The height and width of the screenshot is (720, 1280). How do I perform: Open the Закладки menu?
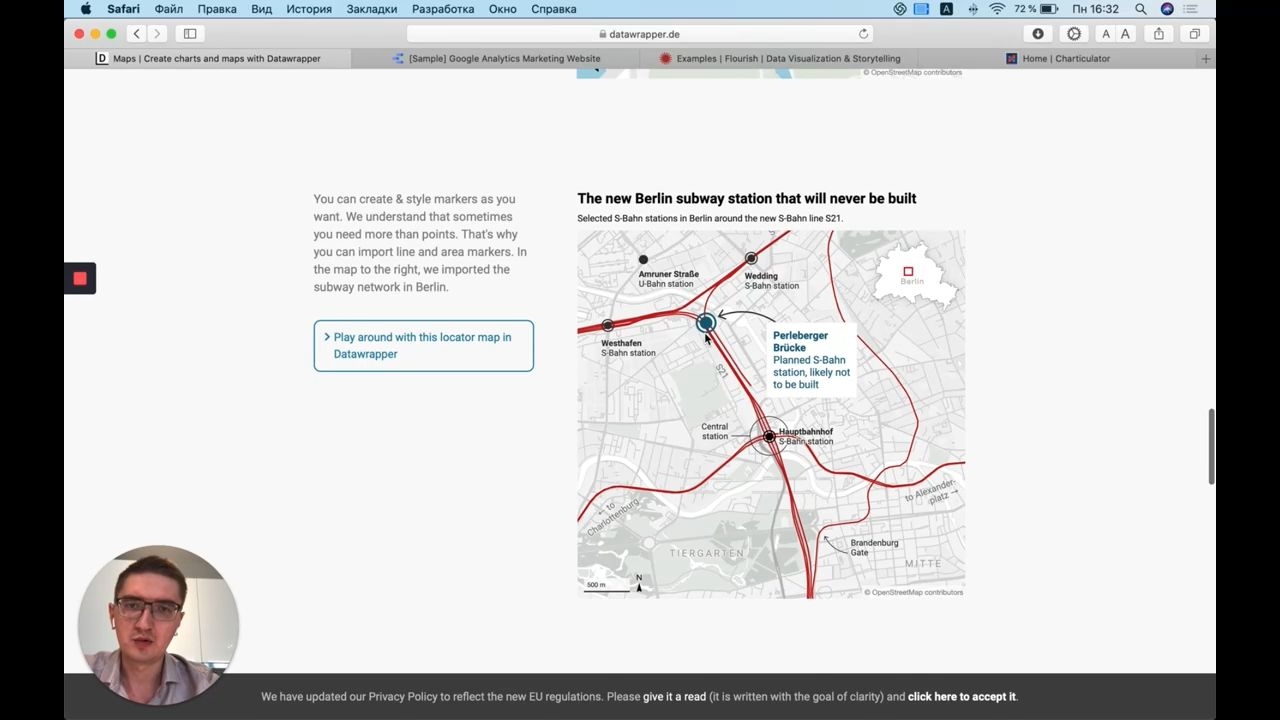click(x=372, y=9)
